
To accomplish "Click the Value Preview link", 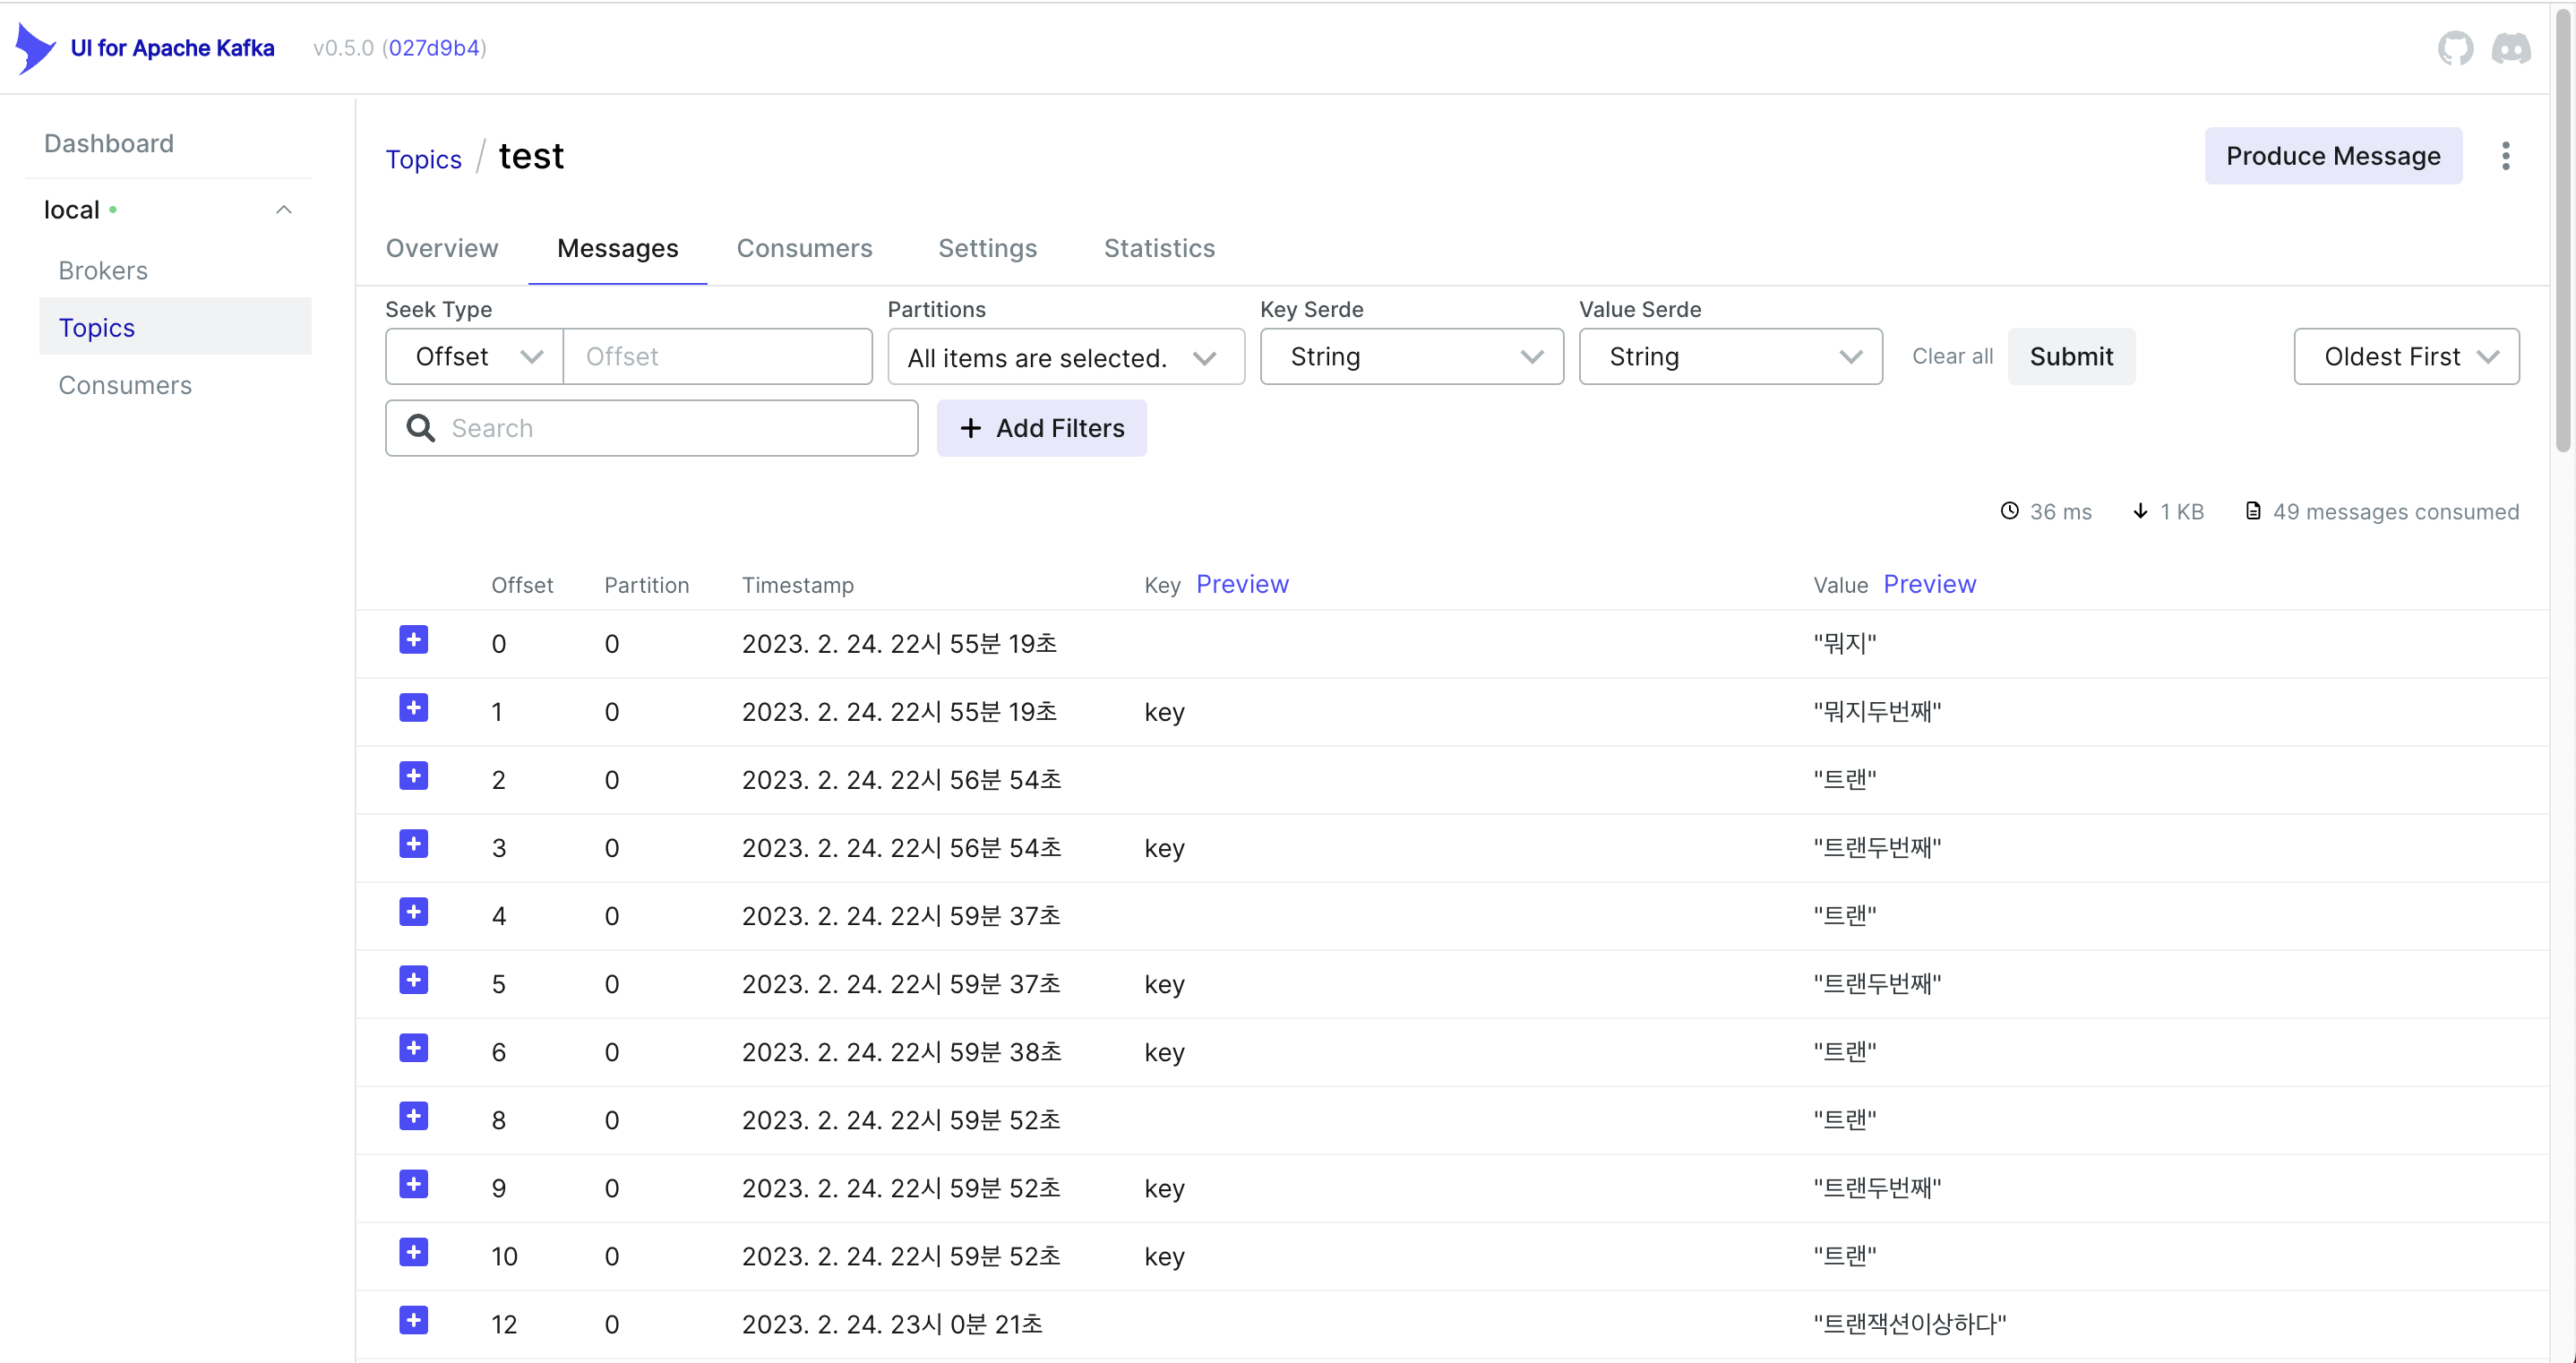I will pyautogui.click(x=1929, y=584).
